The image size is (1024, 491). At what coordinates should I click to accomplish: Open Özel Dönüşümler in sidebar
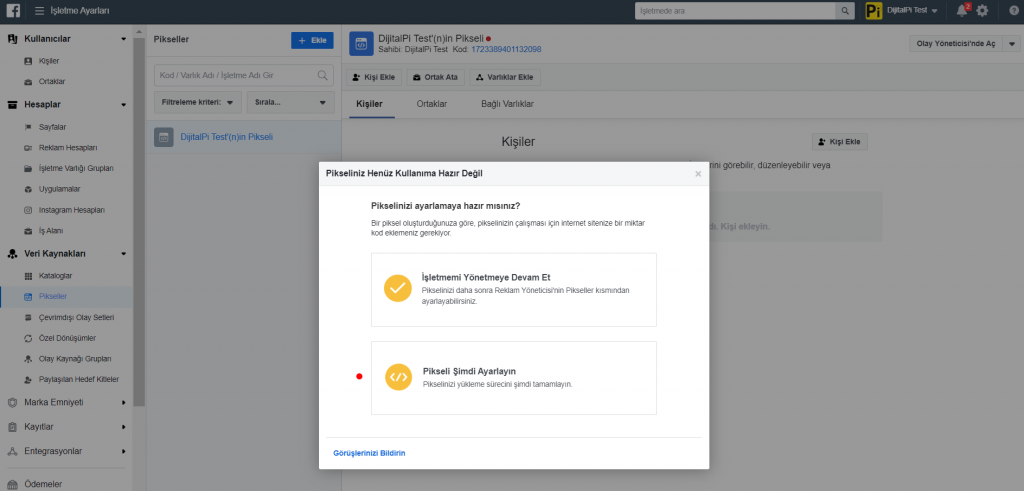tap(67, 338)
